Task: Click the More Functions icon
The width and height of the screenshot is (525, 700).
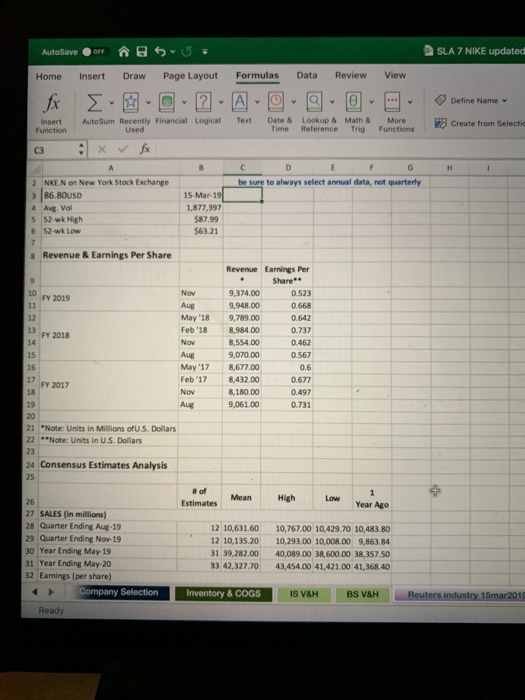Action: [x=392, y=101]
